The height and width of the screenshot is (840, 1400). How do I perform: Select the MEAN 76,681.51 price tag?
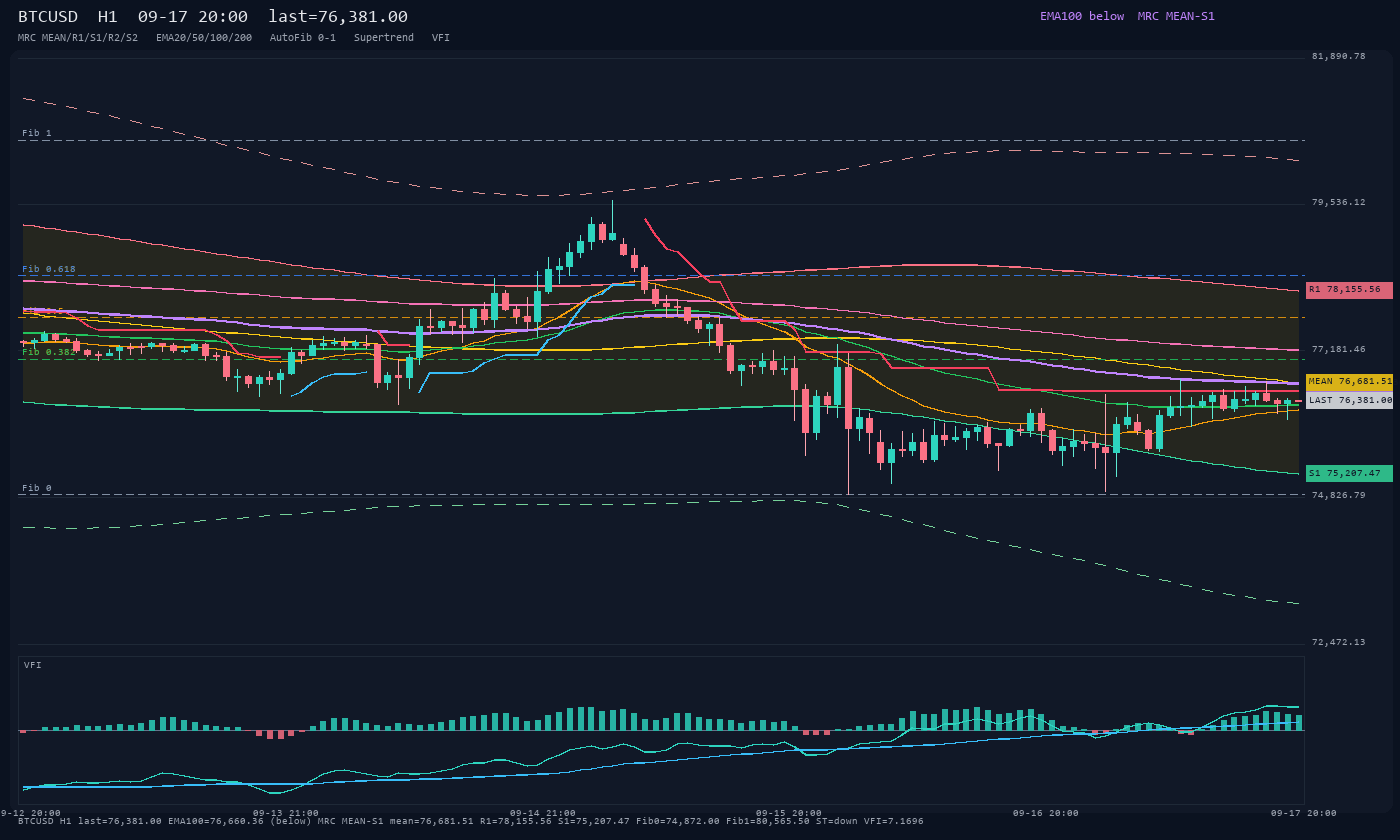click(1349, 382)
